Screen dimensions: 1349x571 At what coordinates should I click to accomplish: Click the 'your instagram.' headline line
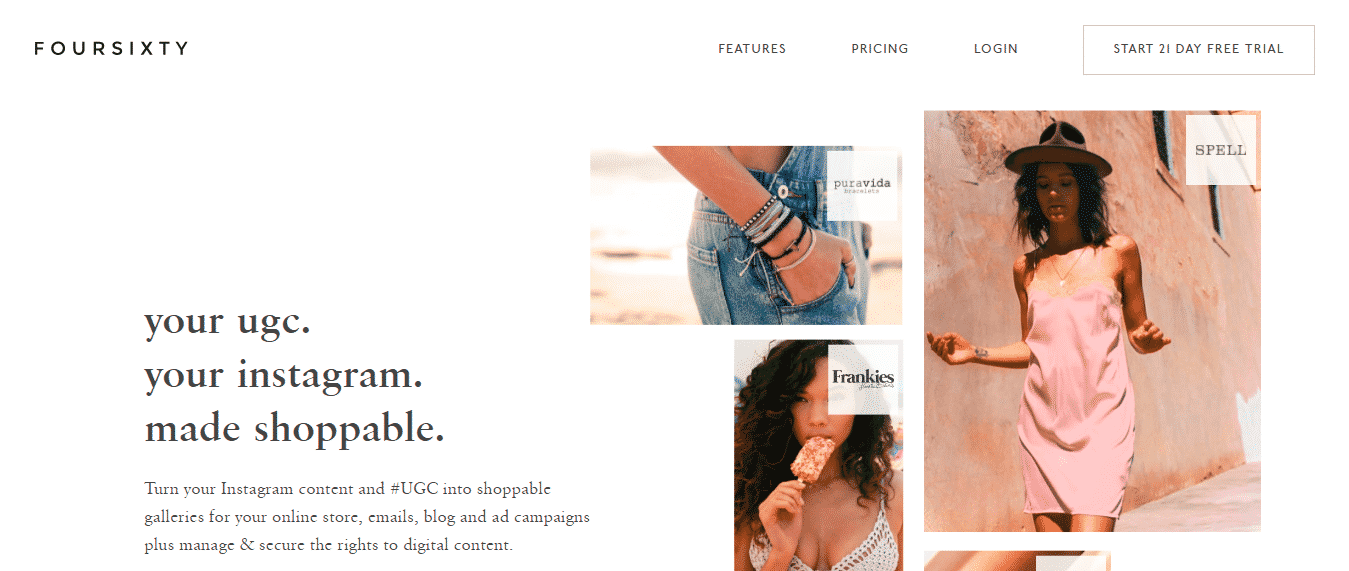tap(284, 376)
